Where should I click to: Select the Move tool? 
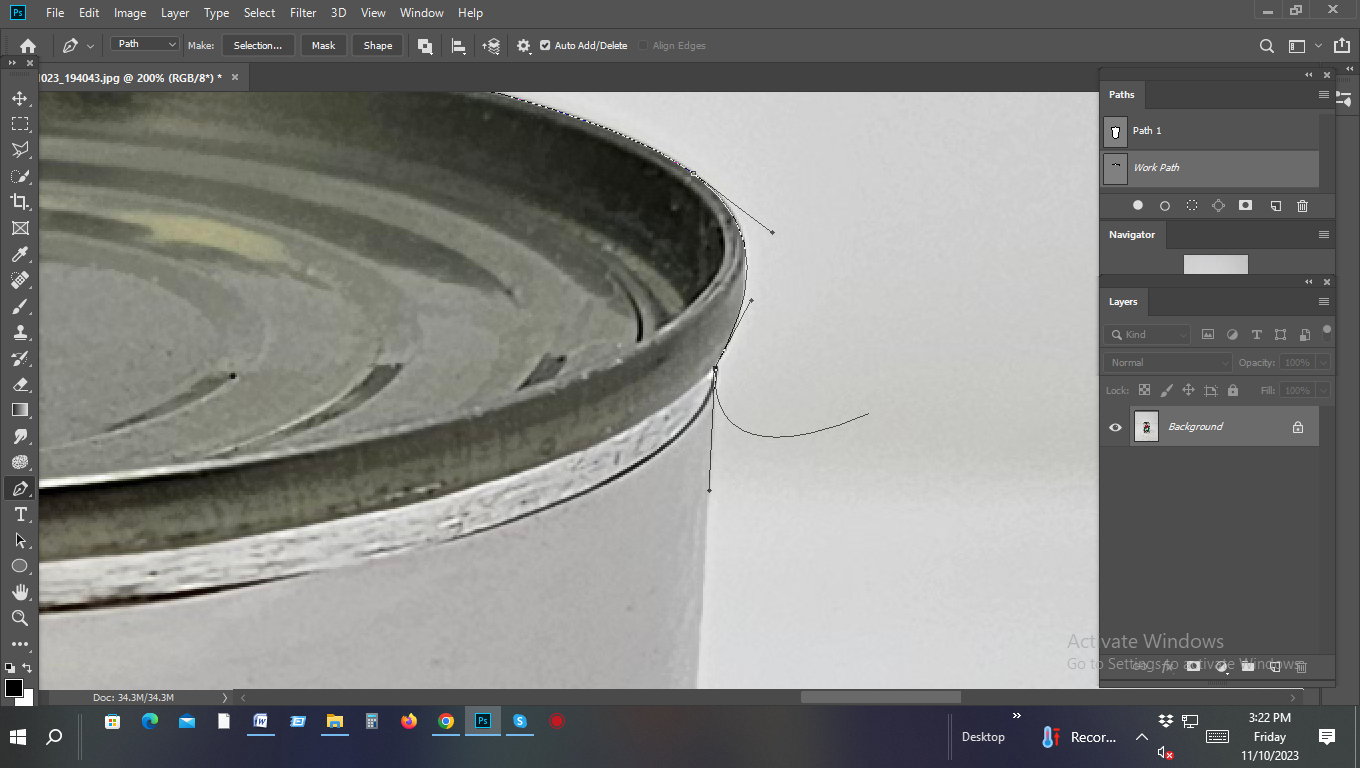pos(19,98)
